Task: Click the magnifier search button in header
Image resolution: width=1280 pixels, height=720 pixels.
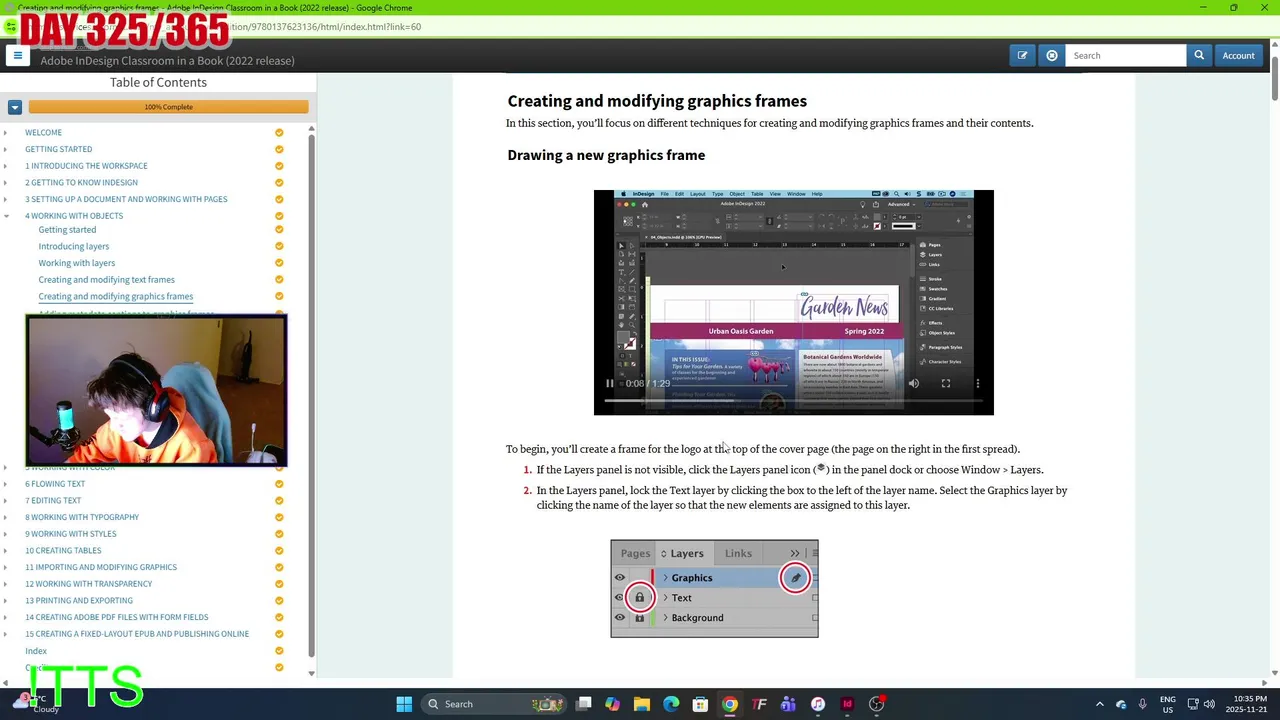Action: [x=1199, y=56]
